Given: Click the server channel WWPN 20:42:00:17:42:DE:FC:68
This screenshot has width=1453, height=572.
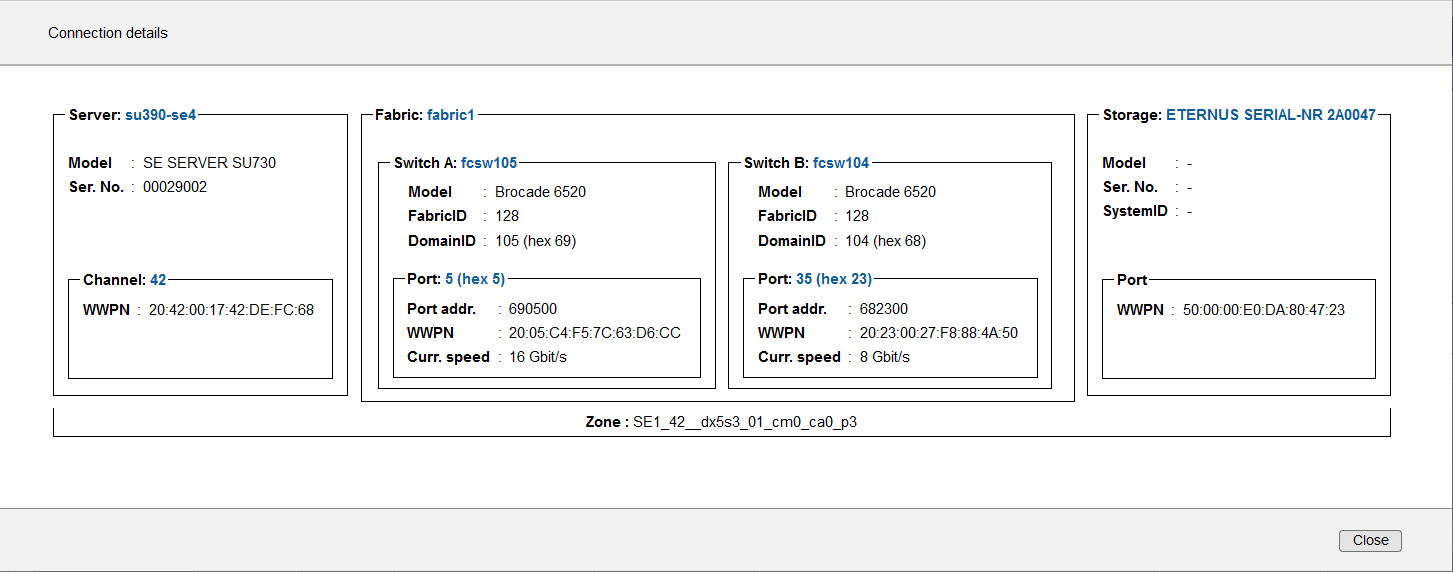Looking at the screenshot, I should pyautogui.click(x=231, y=310).
